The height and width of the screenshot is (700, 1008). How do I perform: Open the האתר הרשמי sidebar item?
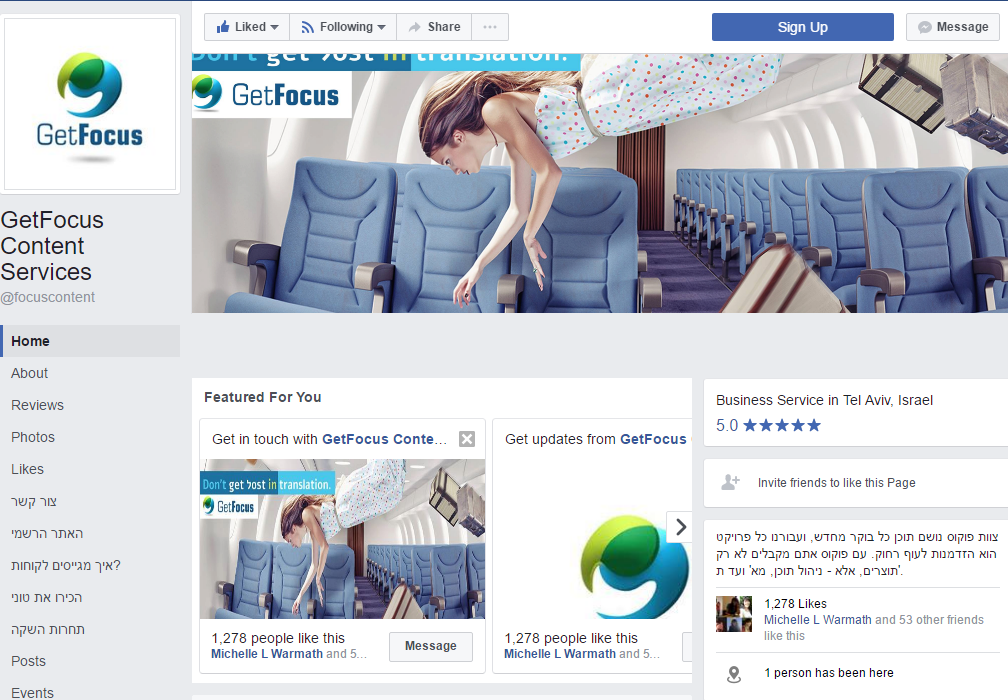tap(47, 534)
